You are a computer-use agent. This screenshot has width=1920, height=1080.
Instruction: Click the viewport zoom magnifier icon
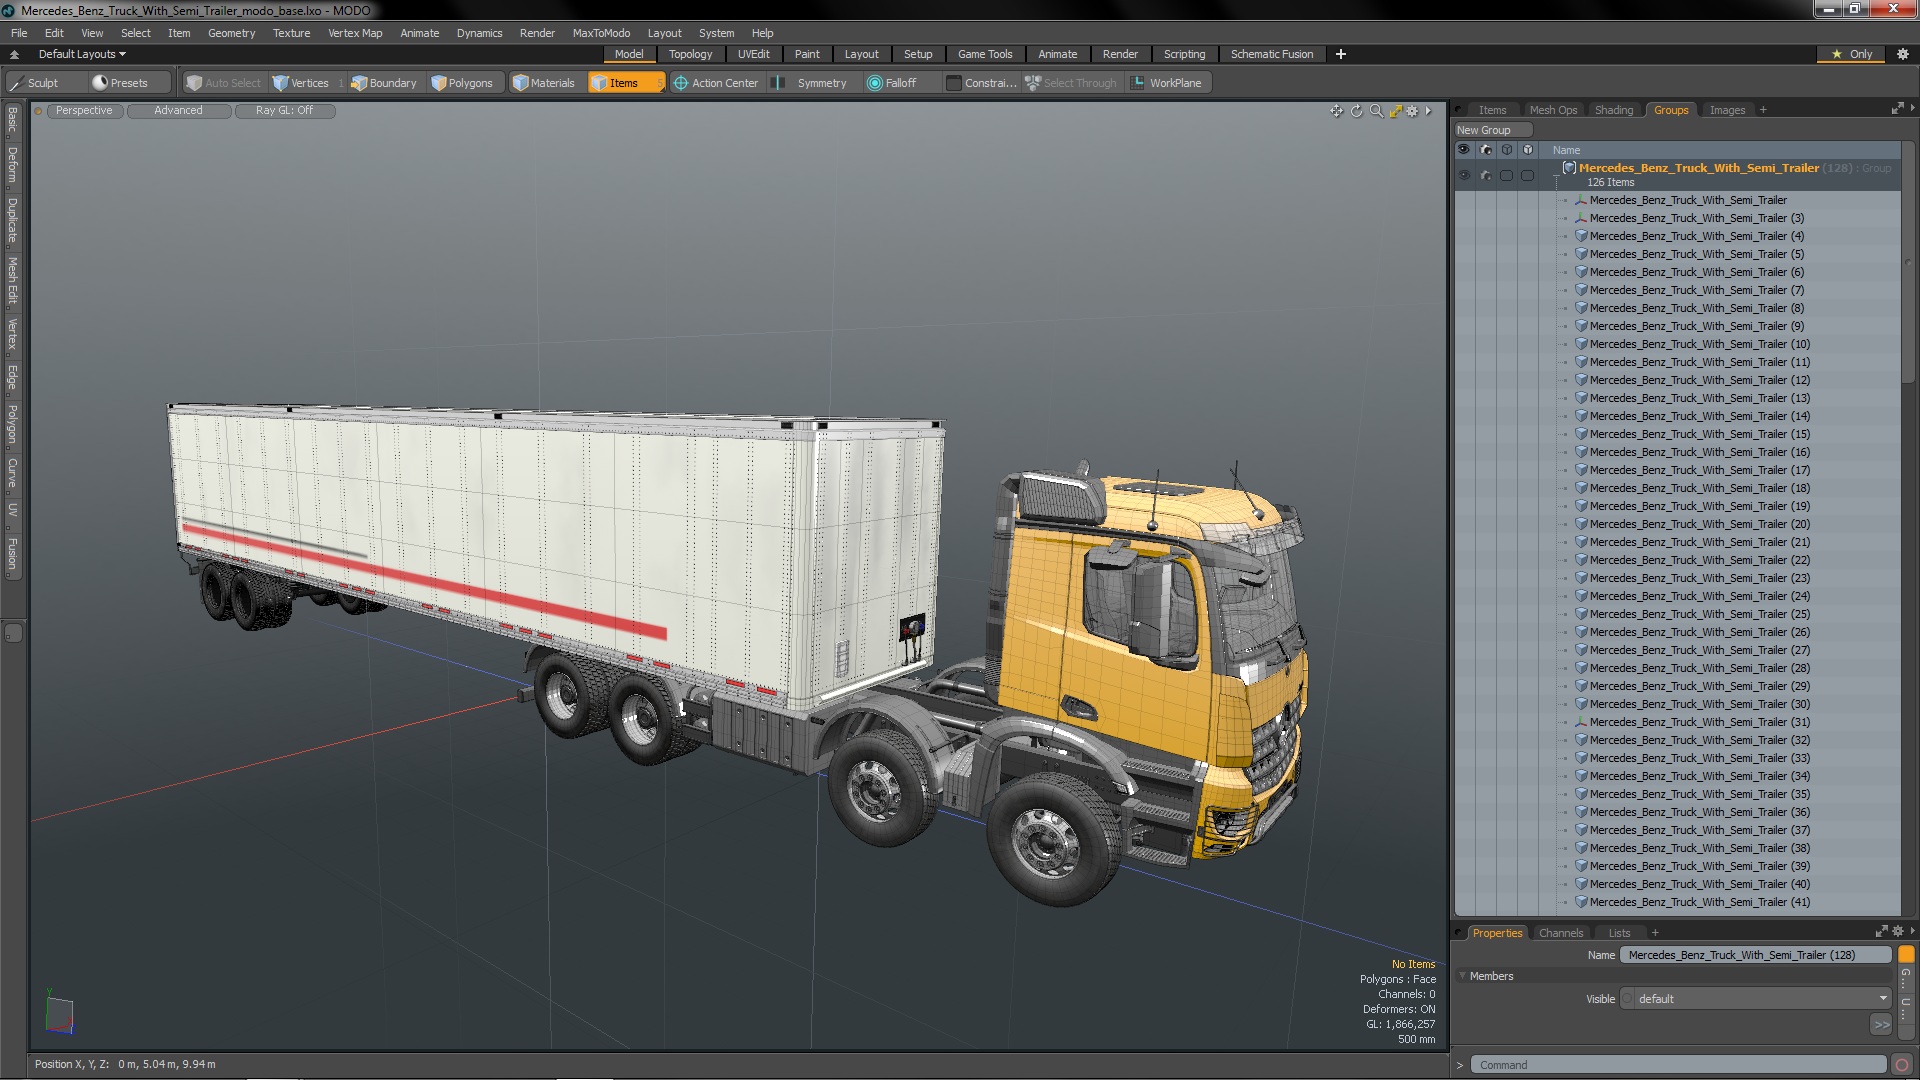[x=1376, y=111]
